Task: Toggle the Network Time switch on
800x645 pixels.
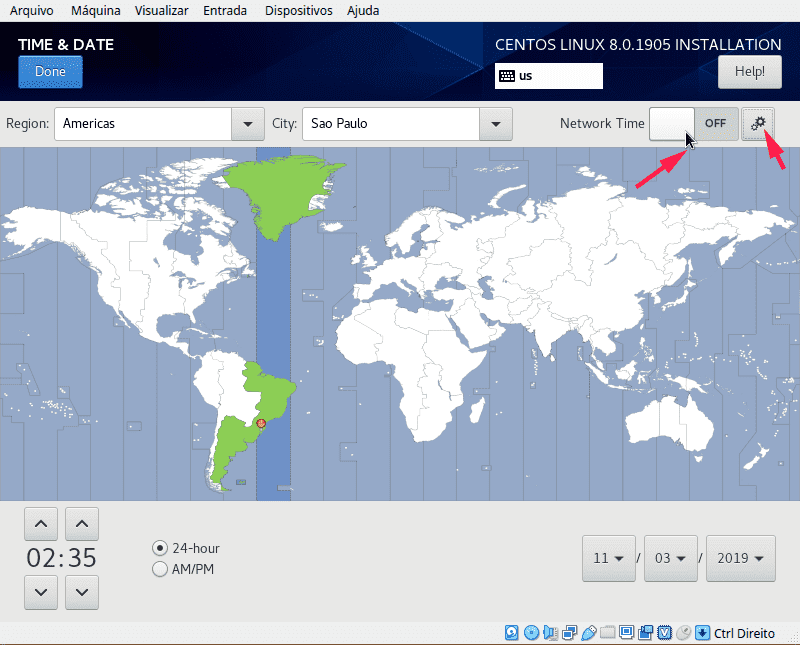Action: tap(693, 123)
